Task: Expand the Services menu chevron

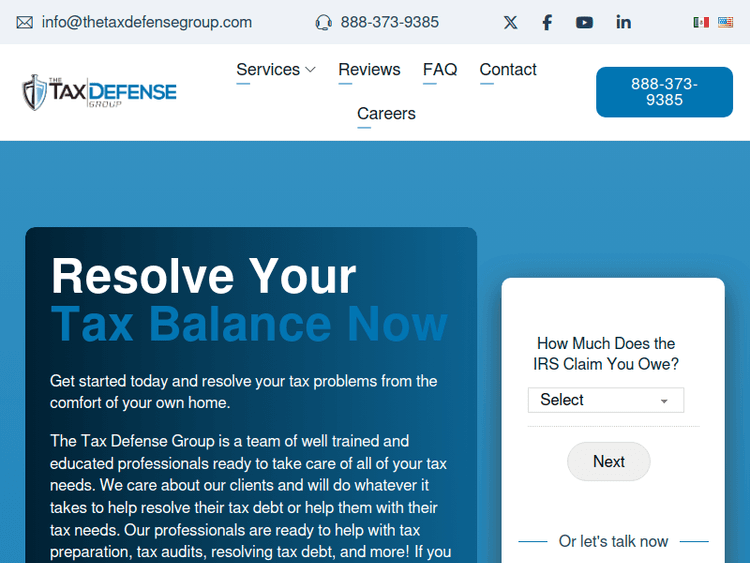Action: tap(310, 70)
